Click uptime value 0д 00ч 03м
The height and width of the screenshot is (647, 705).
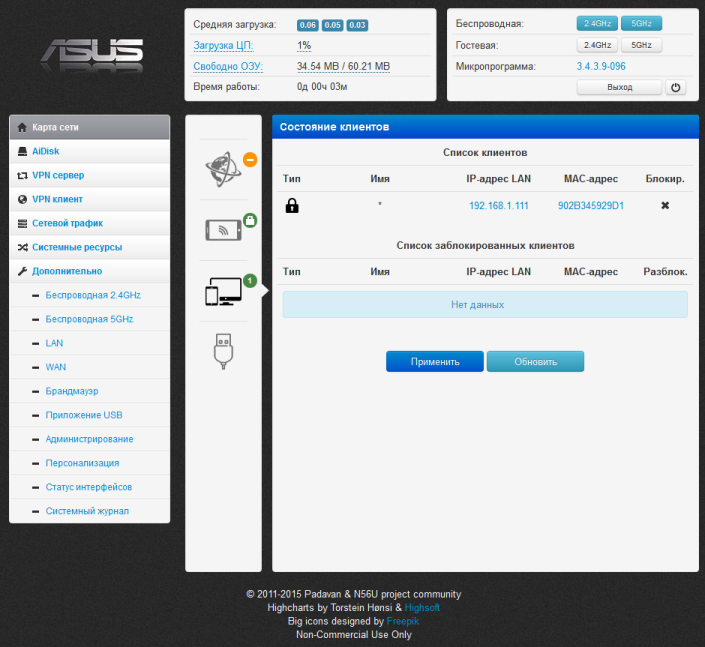[x=322, y=86]
